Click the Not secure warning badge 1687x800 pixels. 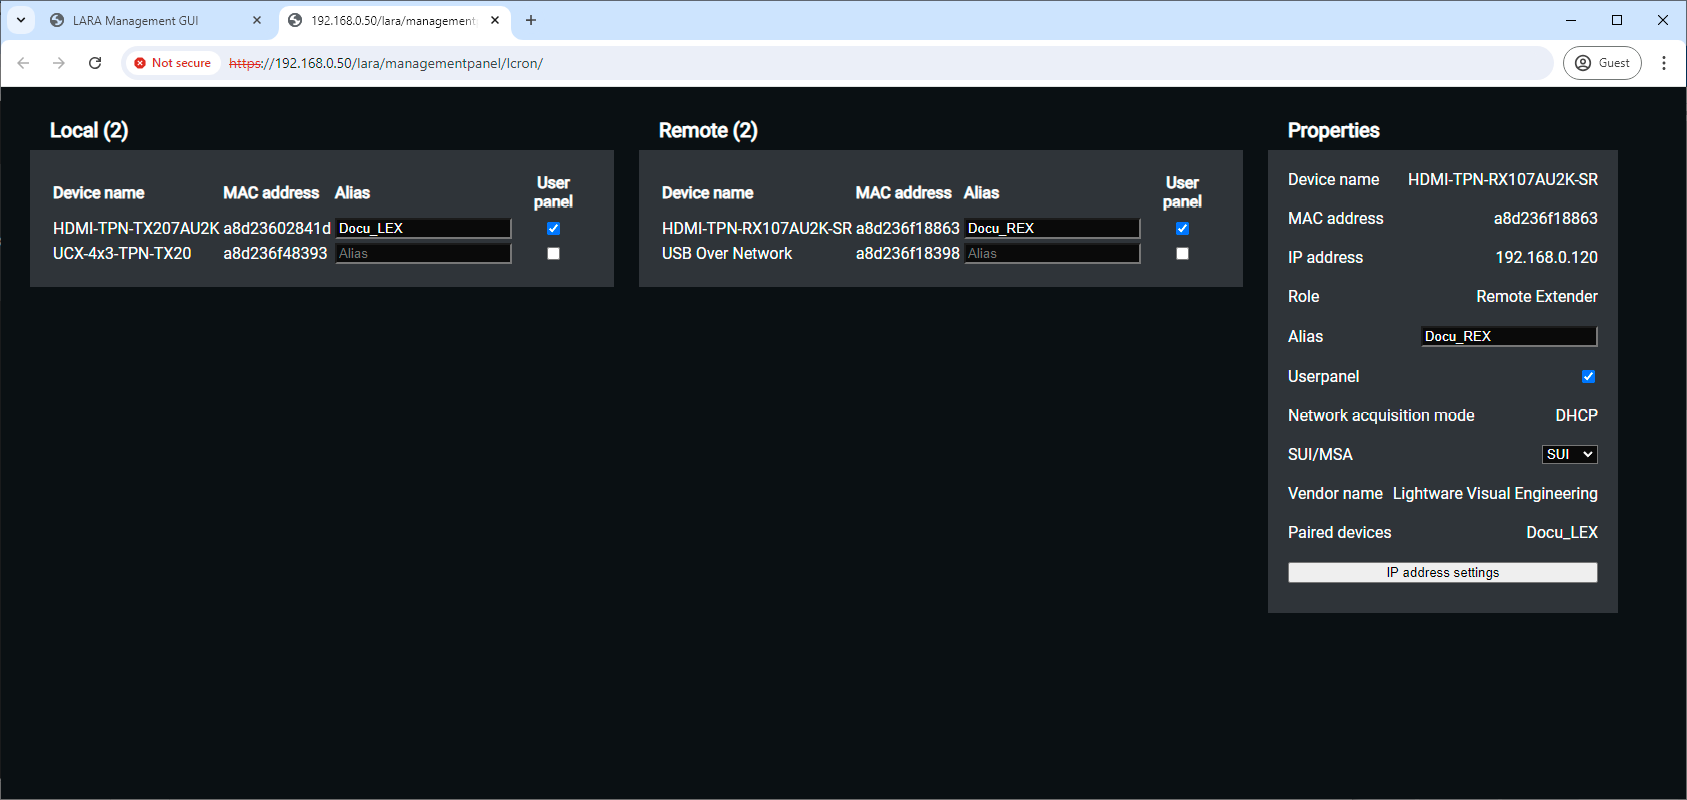[172, 63]
